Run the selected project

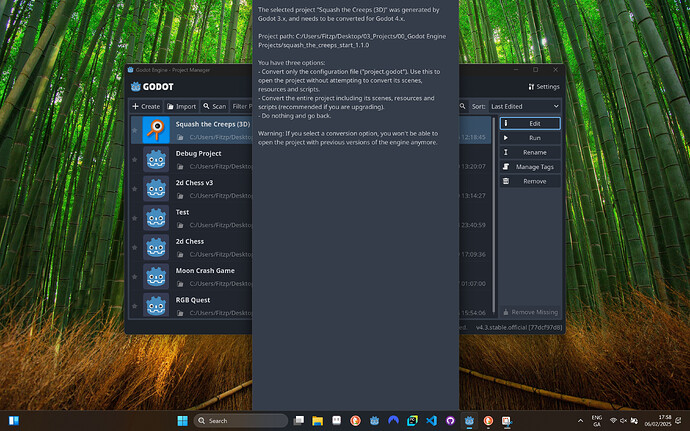(530, 138)
